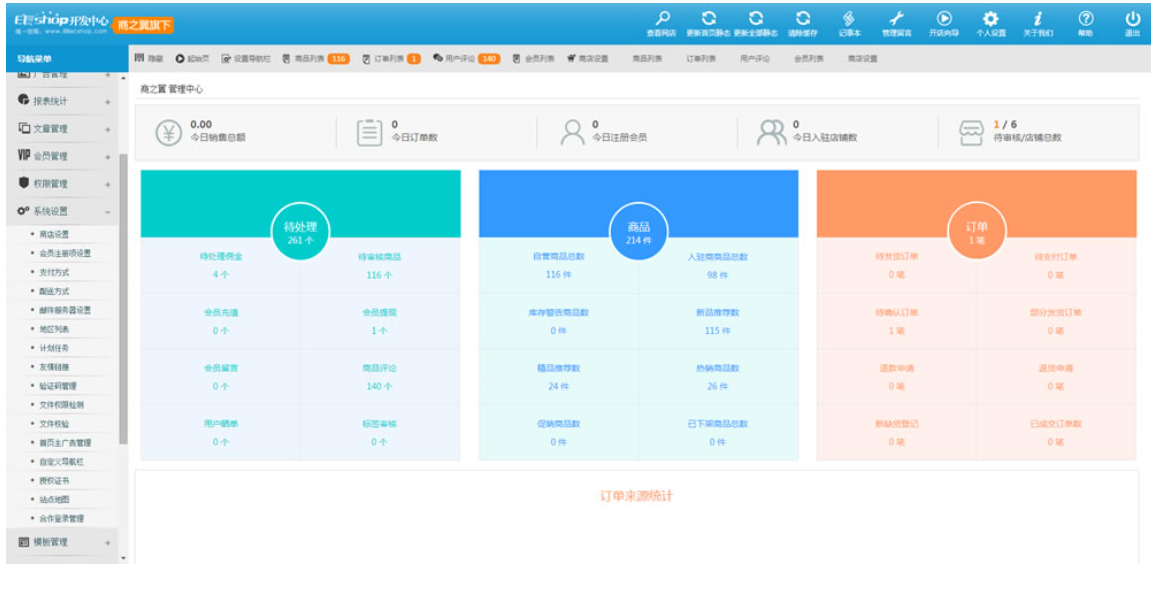This screenshot has height=593, width=1151.
Task: Launch the 开店向导 play icon
Action: pyautogui.click(x=943, y=19)
